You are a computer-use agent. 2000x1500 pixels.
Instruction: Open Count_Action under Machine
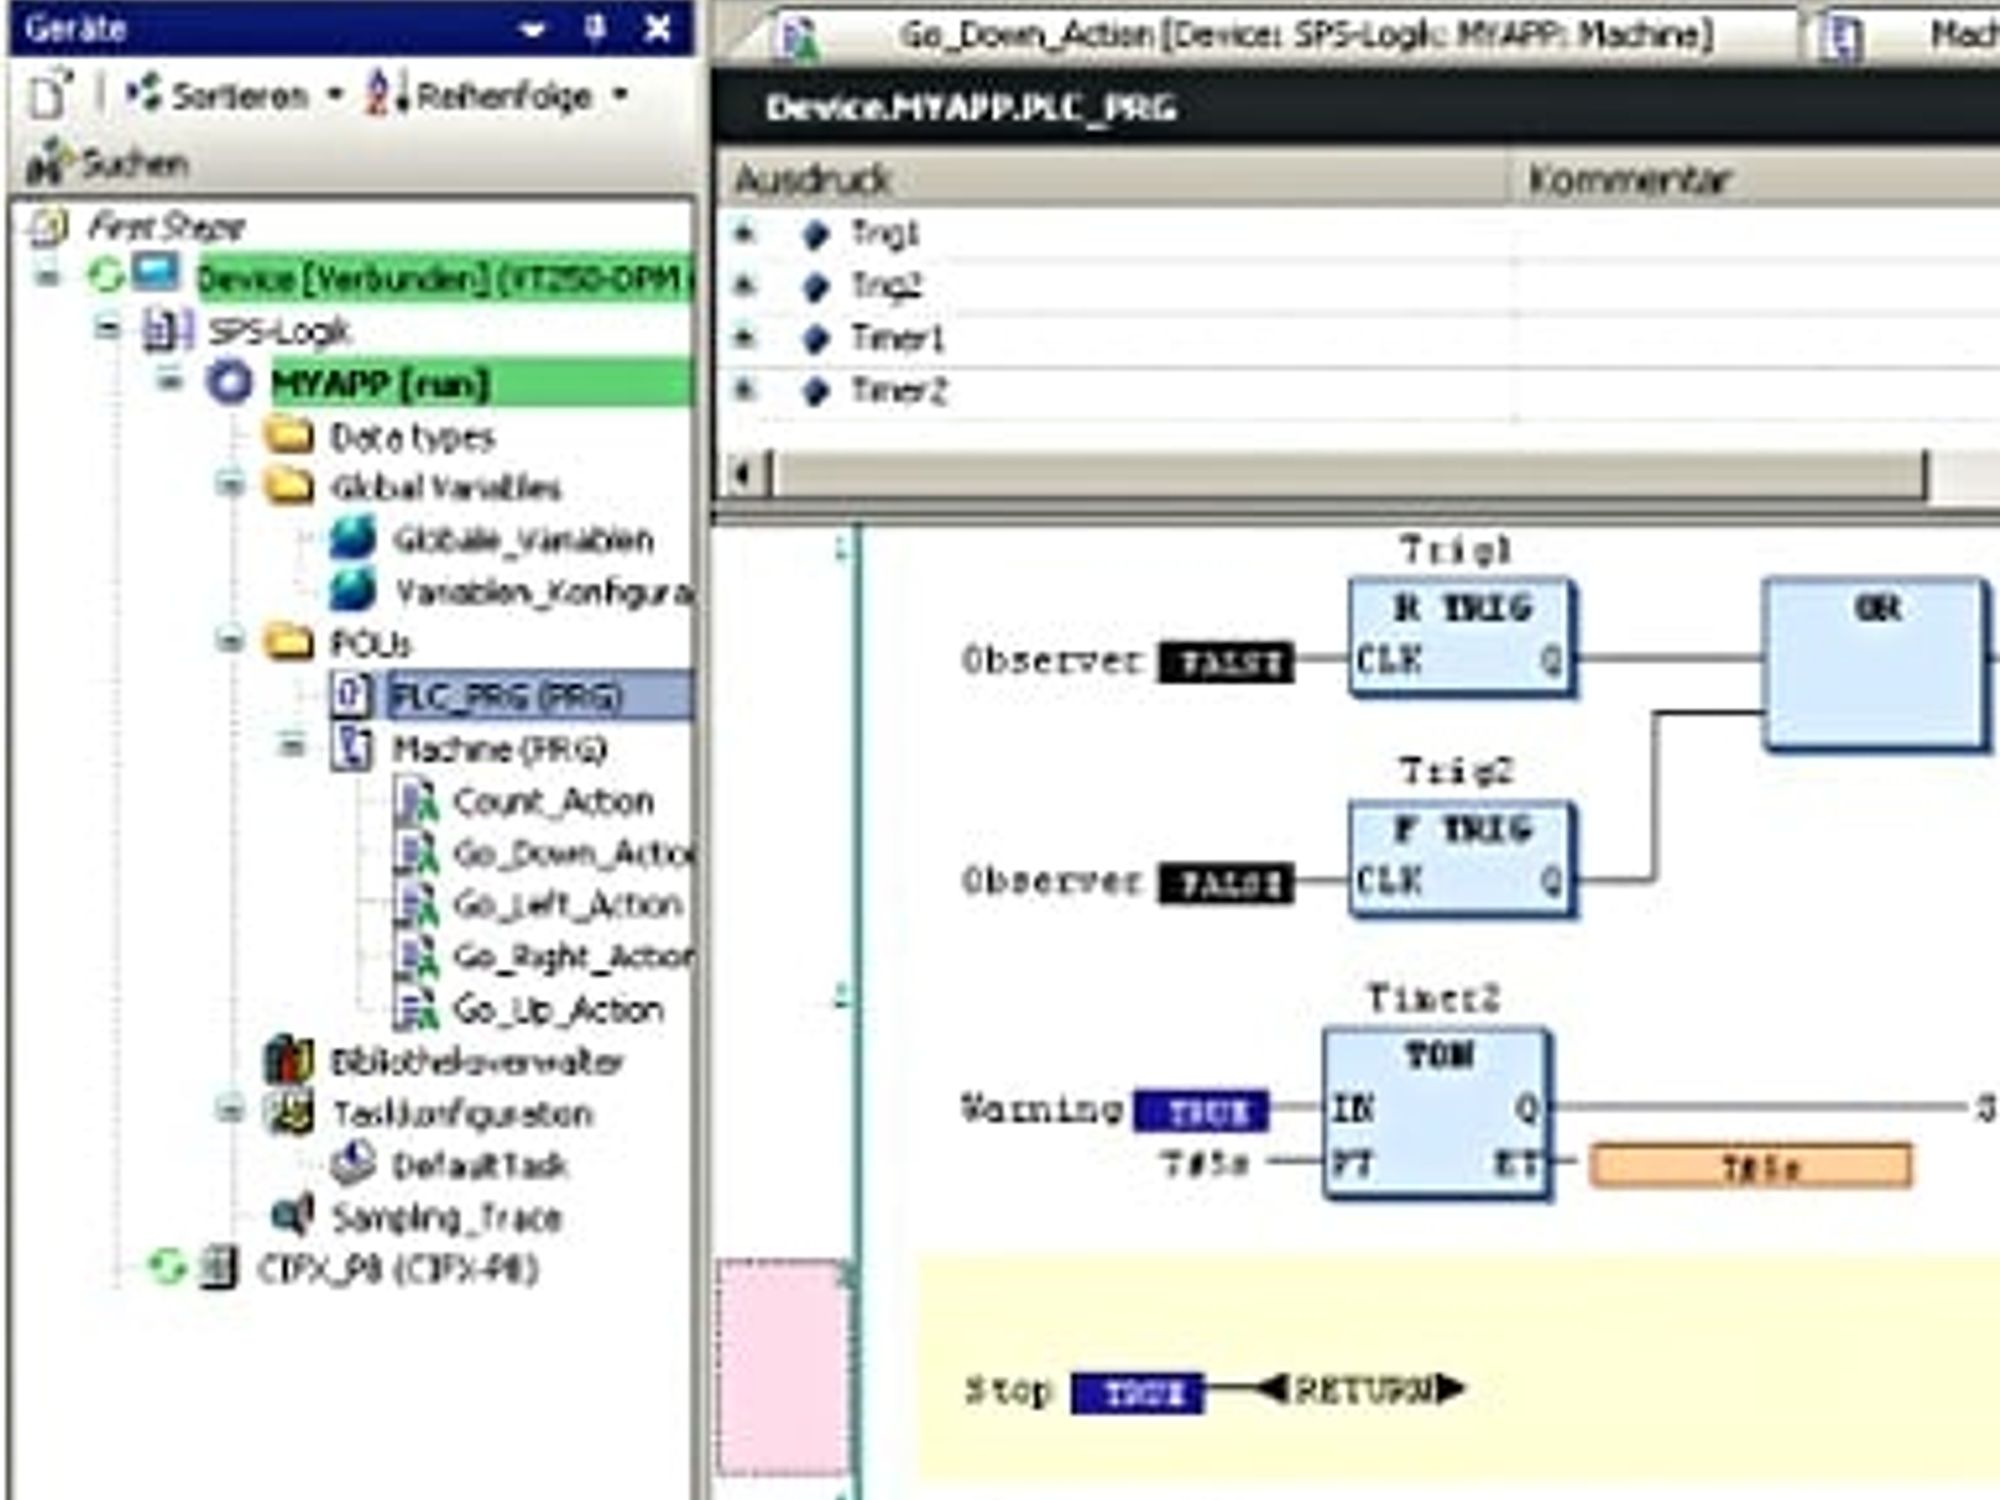[x=553, y=801]
